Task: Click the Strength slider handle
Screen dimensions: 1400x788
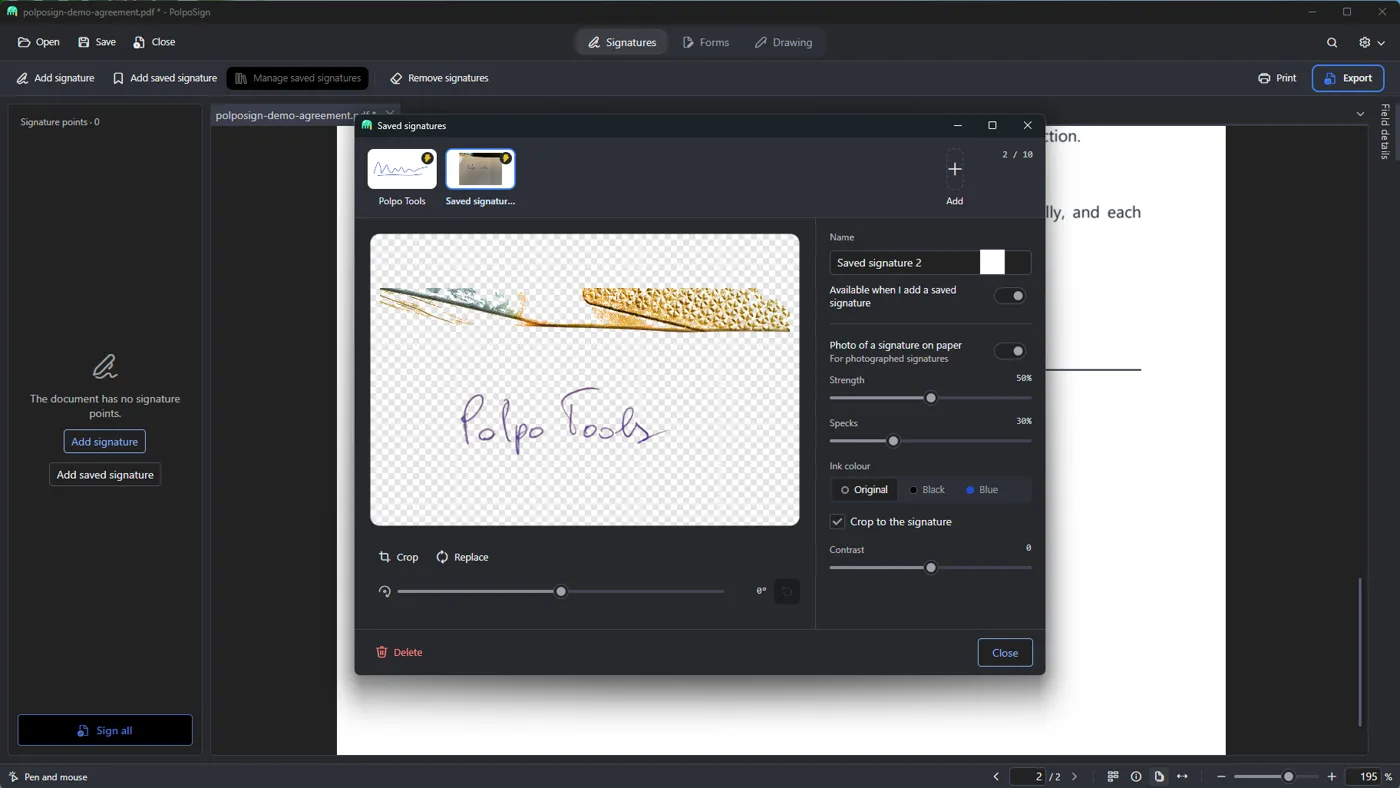Action: tap(931, 398)
